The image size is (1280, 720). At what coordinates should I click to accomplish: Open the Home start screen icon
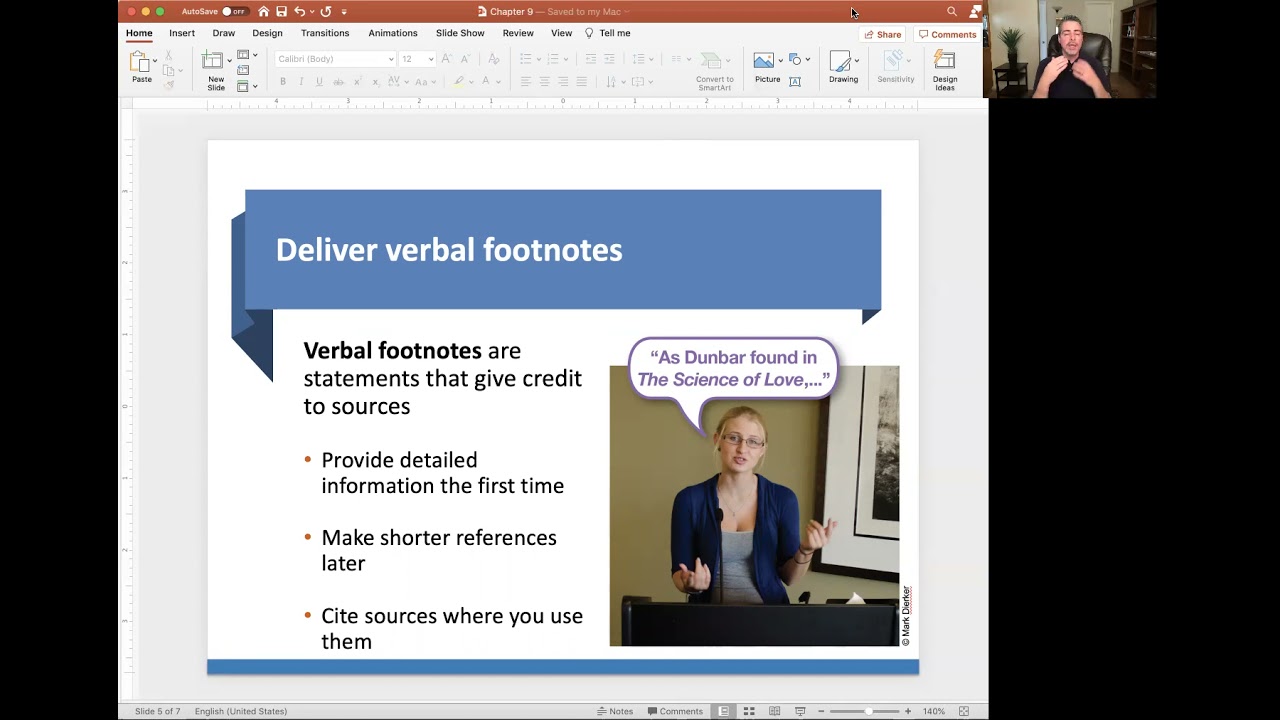(x=264, y=12)
